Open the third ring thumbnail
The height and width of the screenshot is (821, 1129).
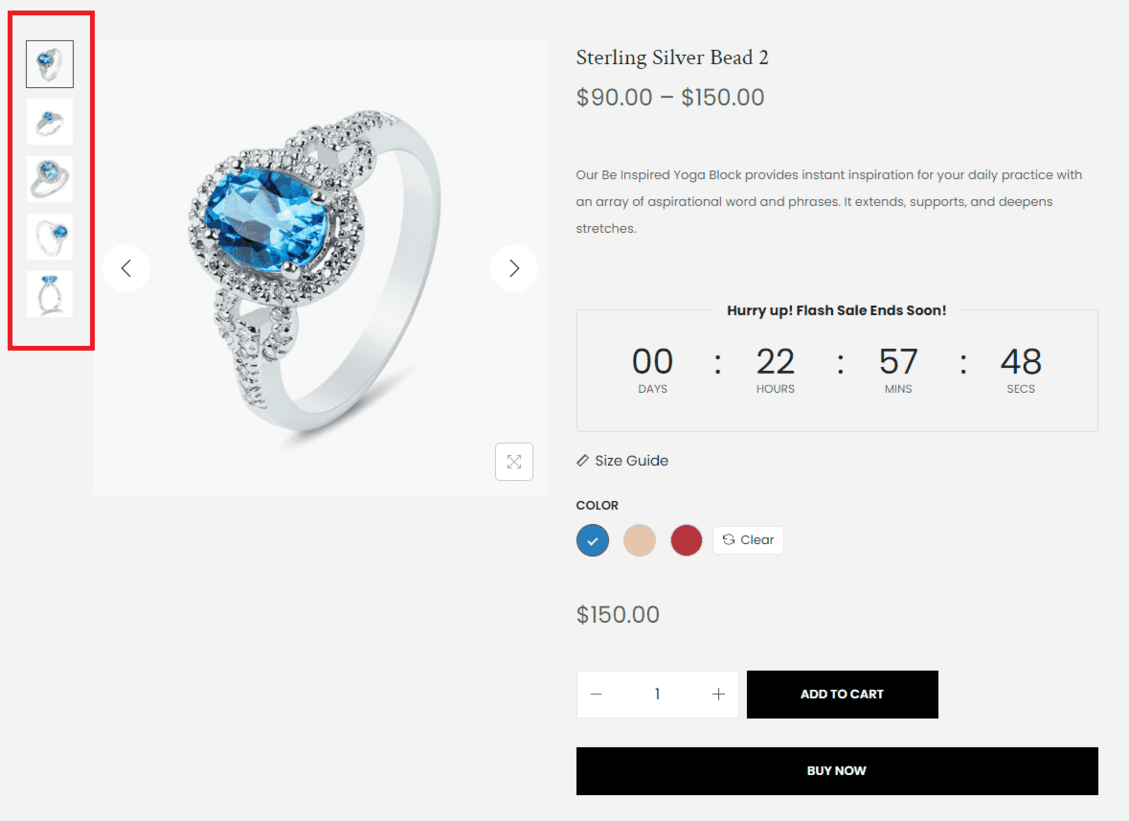pos(50,179)
